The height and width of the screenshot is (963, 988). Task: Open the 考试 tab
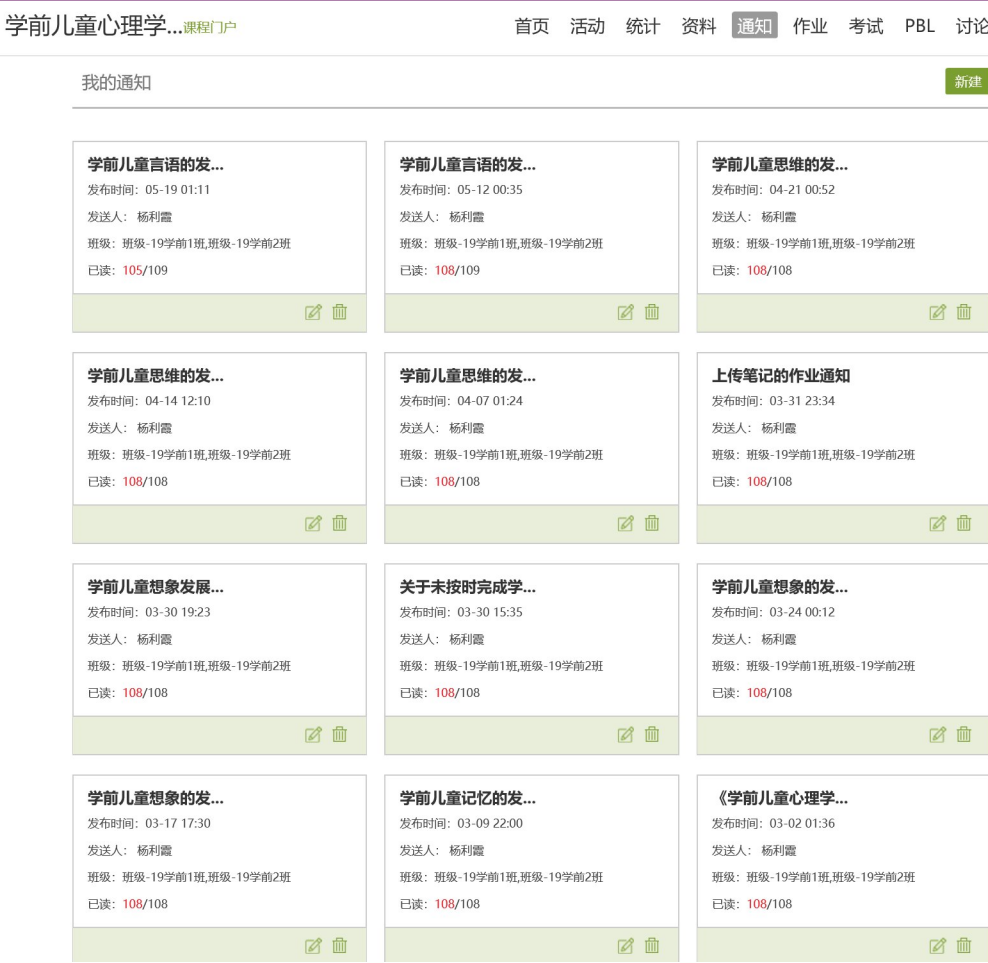tap(866, 27)
